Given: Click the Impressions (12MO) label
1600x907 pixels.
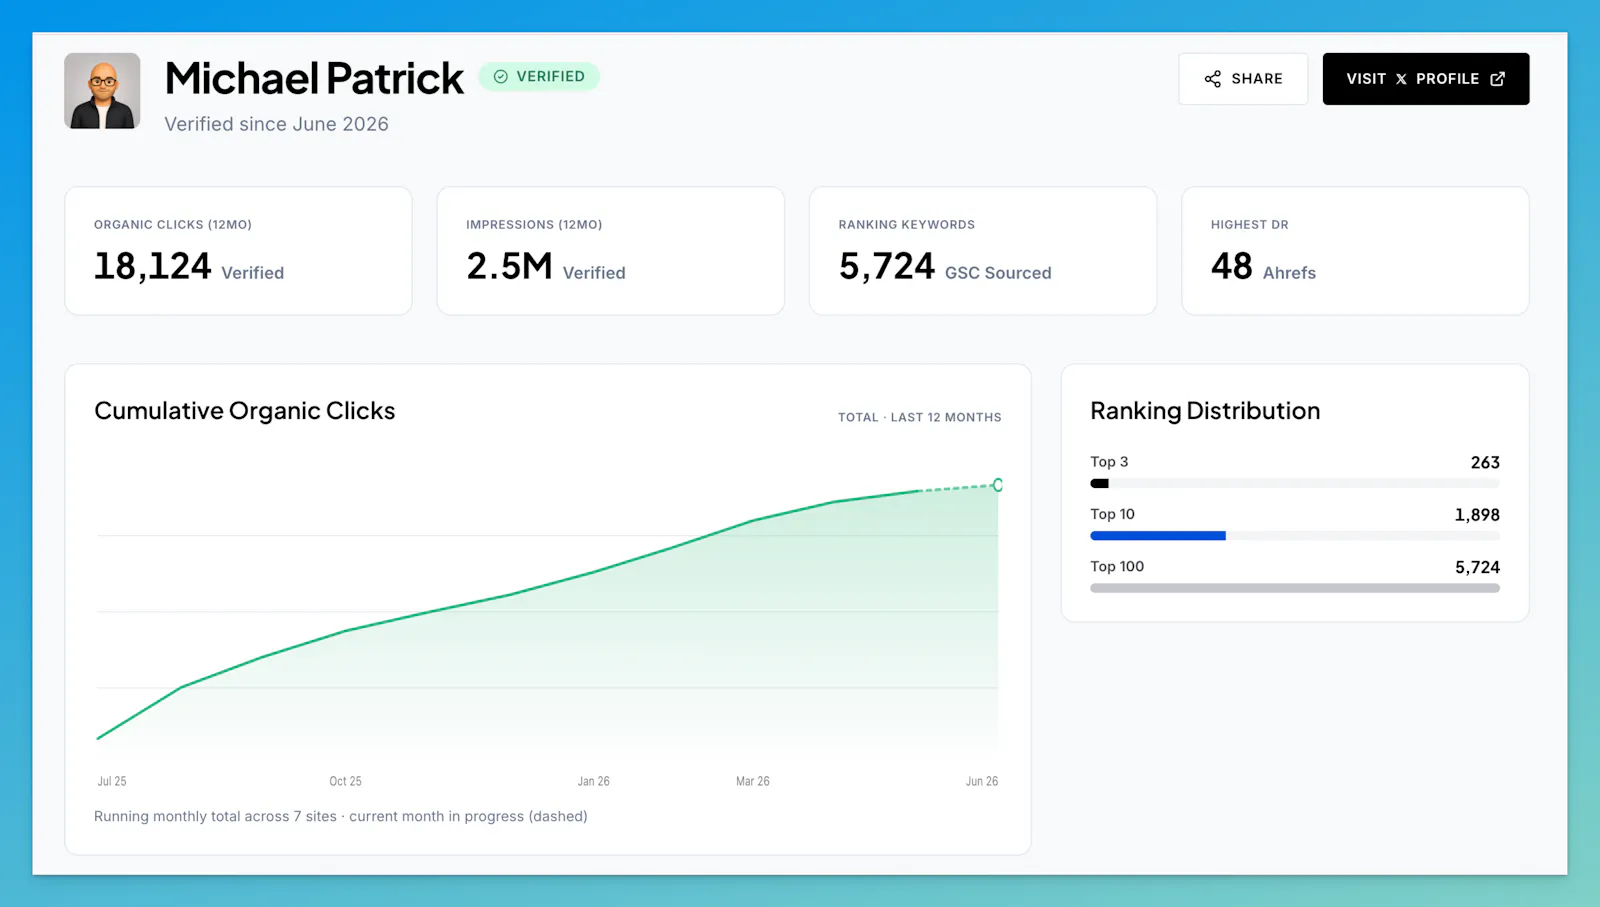Looking at the screenshot, I should [x=534, y=225].
